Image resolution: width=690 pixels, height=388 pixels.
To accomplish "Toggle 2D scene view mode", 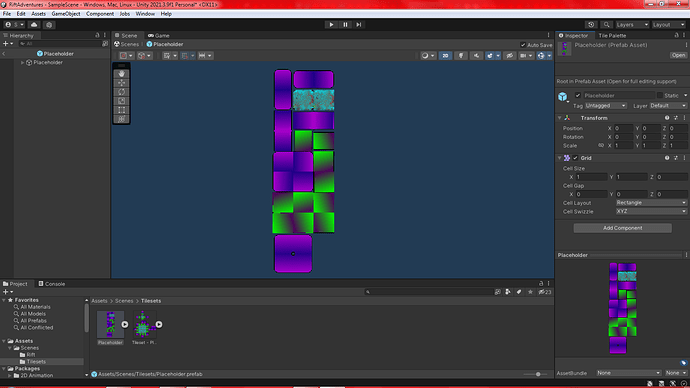I will click(445, 55).
